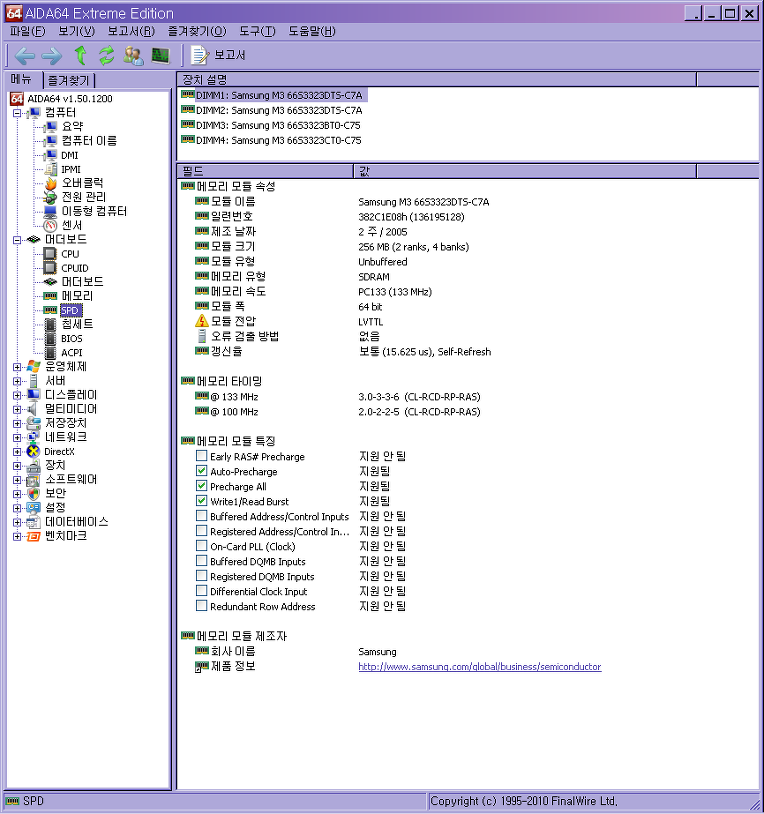Open the 파일(F) menu
This screenshot has width=764, height=814.
28,31
